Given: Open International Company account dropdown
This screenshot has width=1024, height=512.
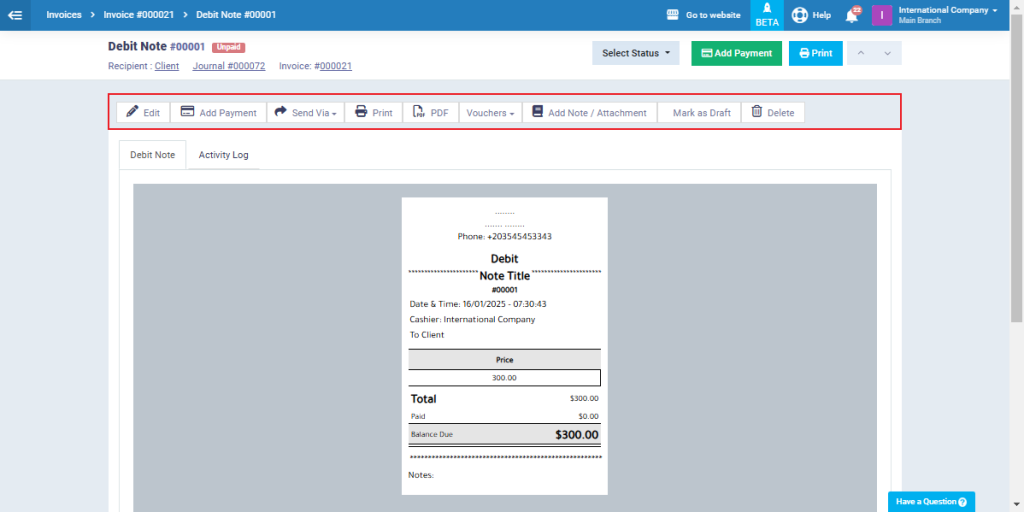Looking at the screenshot, I should [x=948, y=14].
